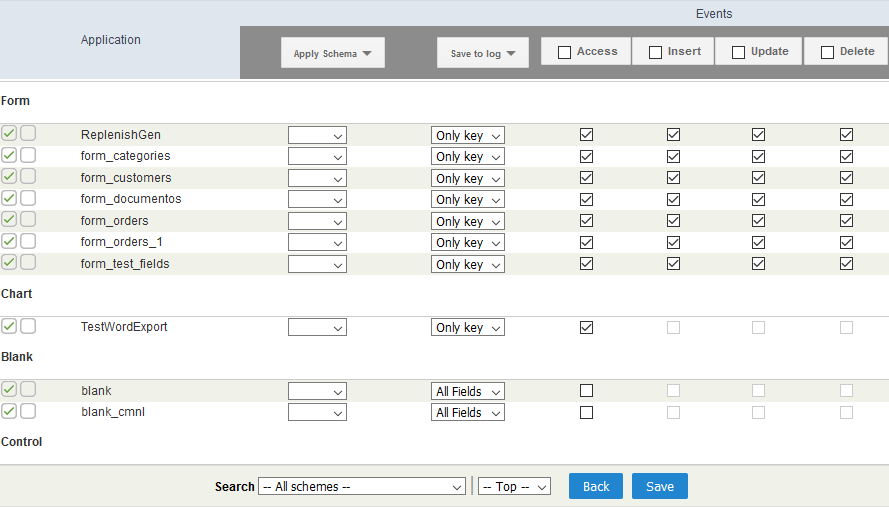Enable Access for blank_cmnl application

click(586, 412)
